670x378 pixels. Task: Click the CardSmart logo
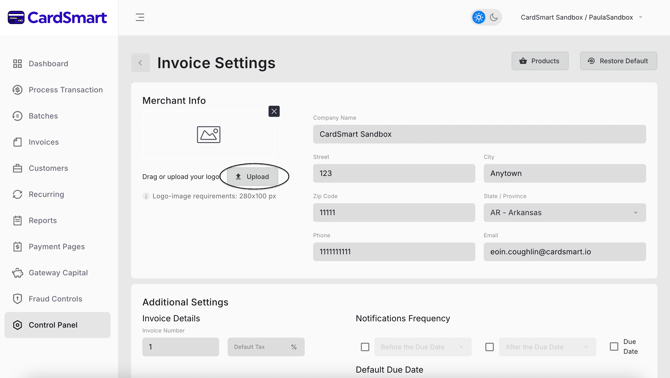tap(57, 18)
